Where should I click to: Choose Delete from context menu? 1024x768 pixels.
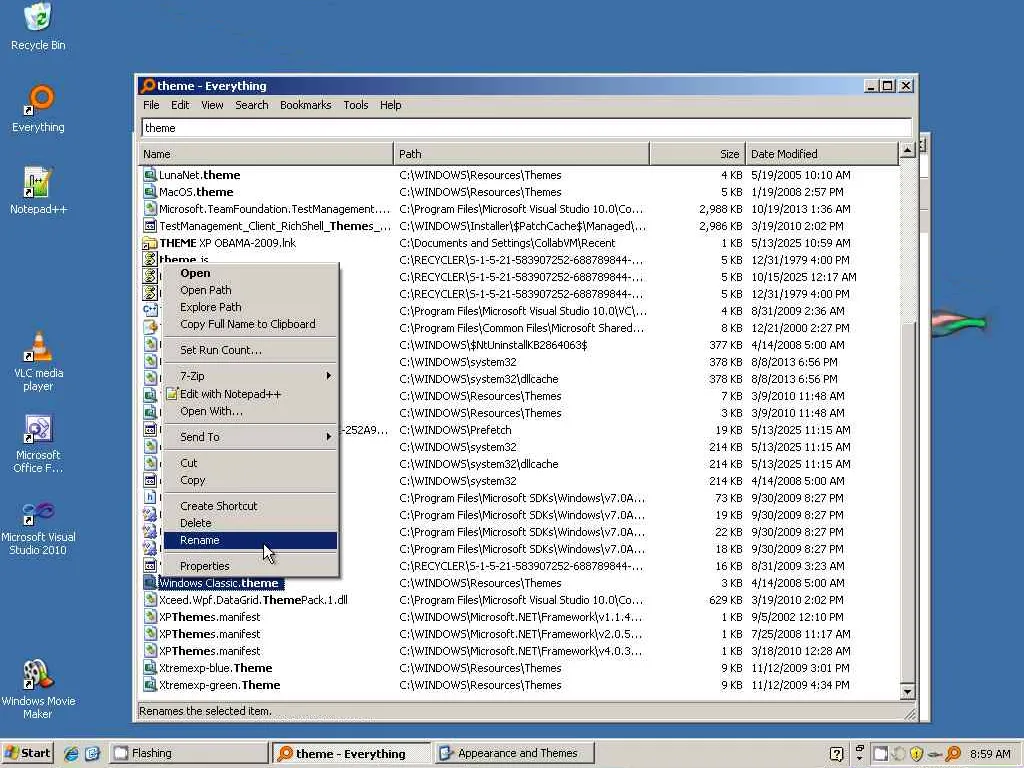click(250, 523)
